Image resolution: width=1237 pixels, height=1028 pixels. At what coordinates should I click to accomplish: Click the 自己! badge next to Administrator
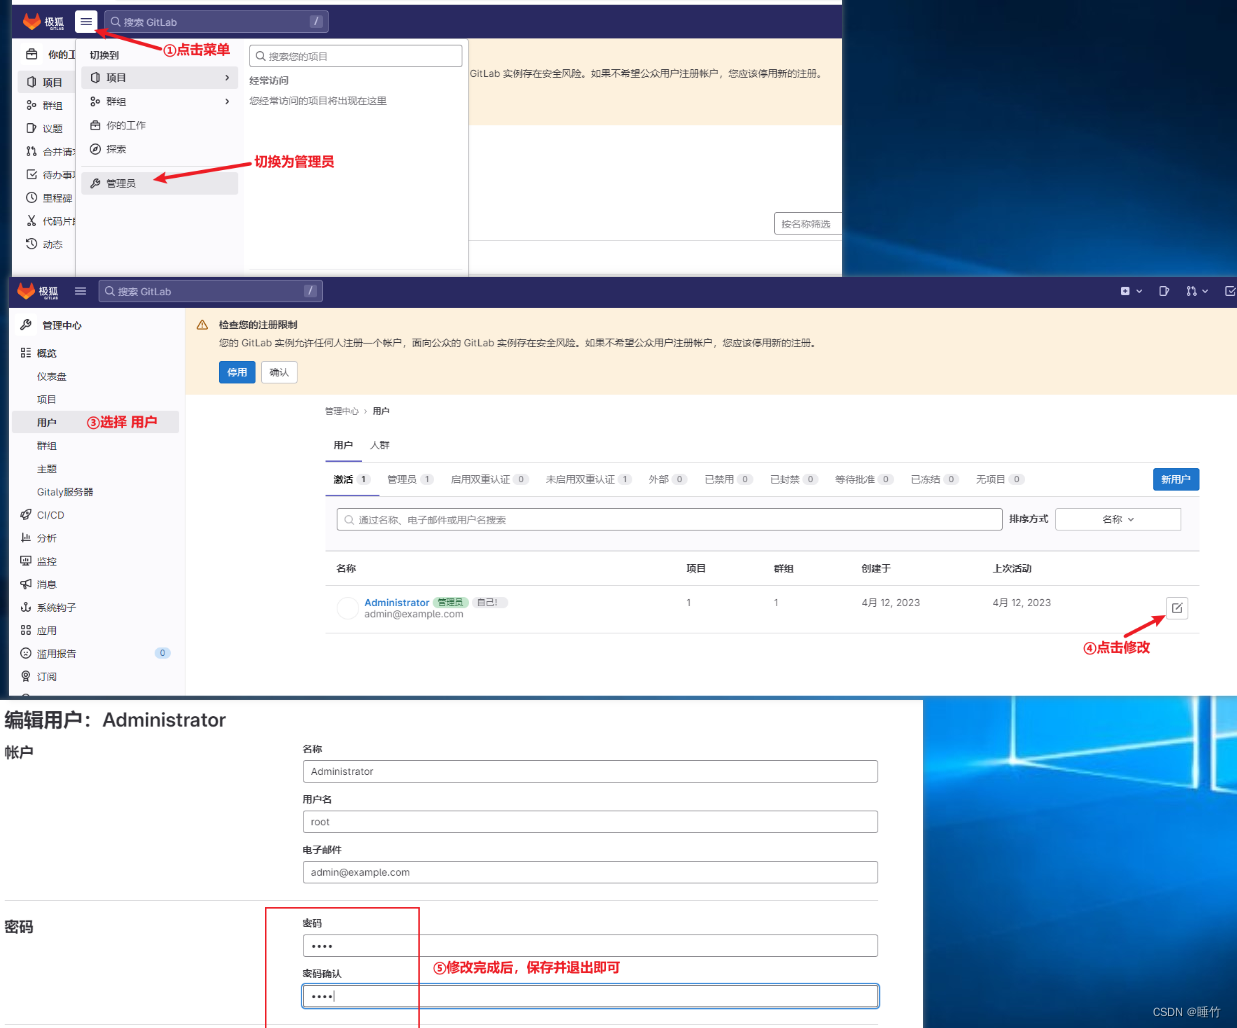click(x=490, y=602)
